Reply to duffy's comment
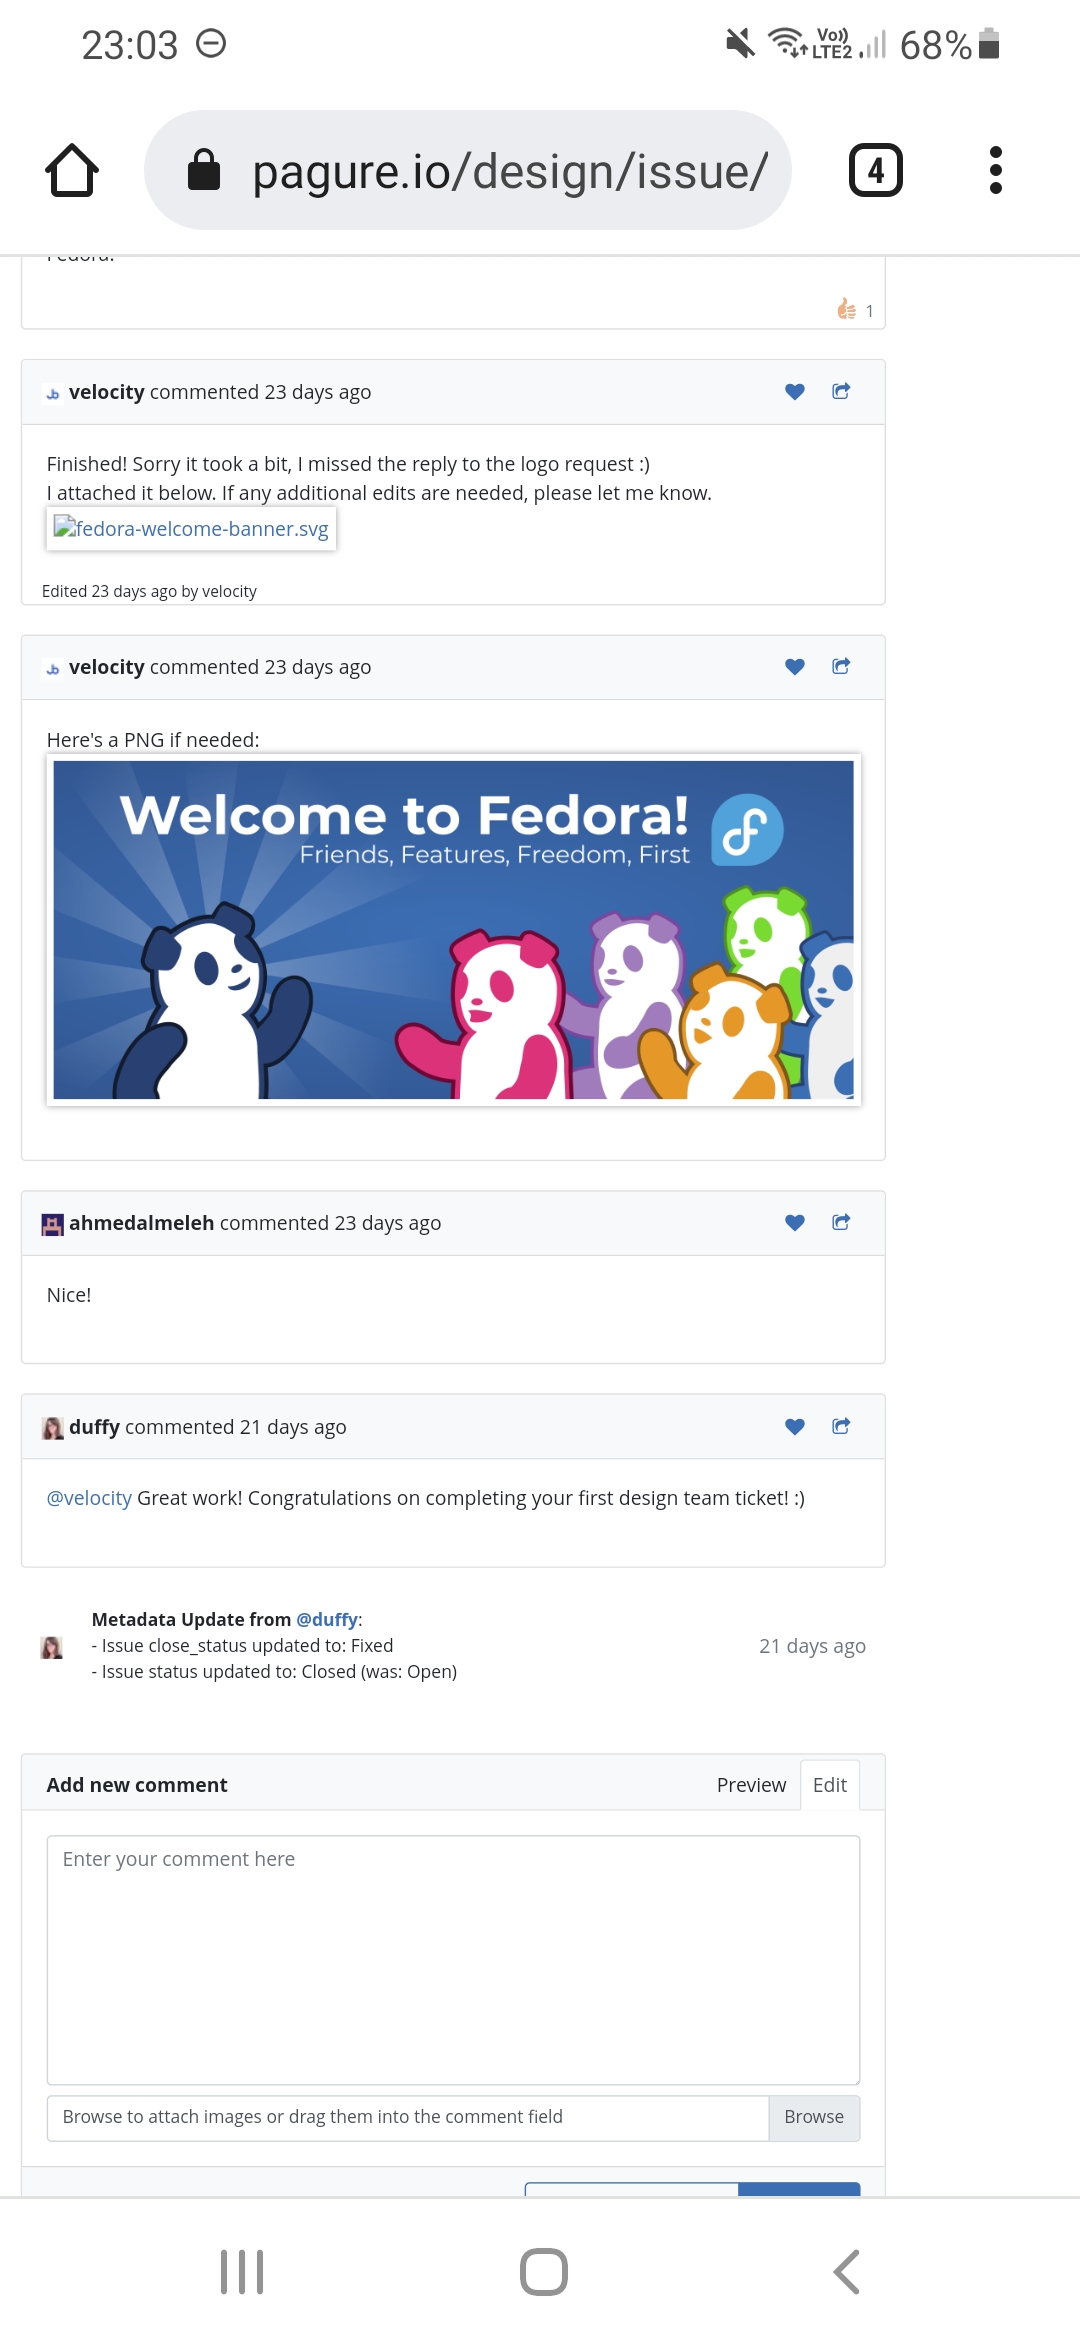Viewport: 1080px width, 2340px height. point(841,1426)
